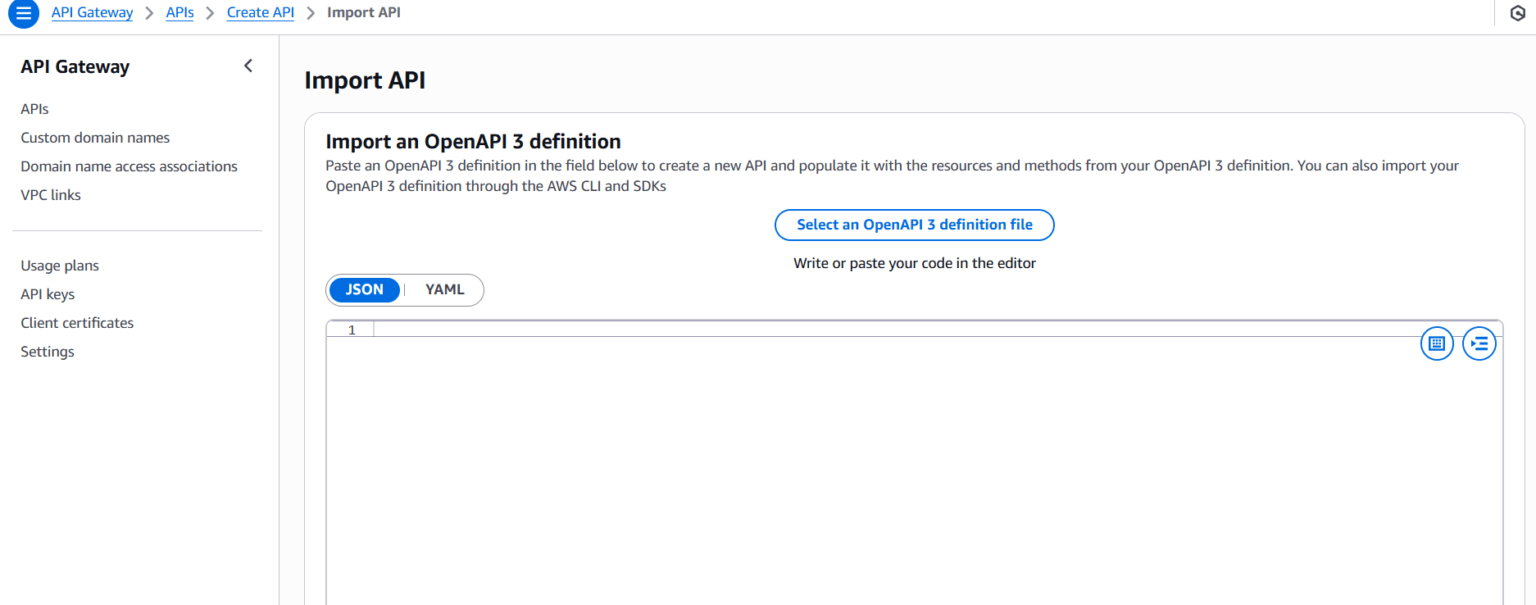The width and height of the screenshot is (1536, 605).
Task: Click Select an OpenAPI 3 definition file
Action: (x=913, y=224)
